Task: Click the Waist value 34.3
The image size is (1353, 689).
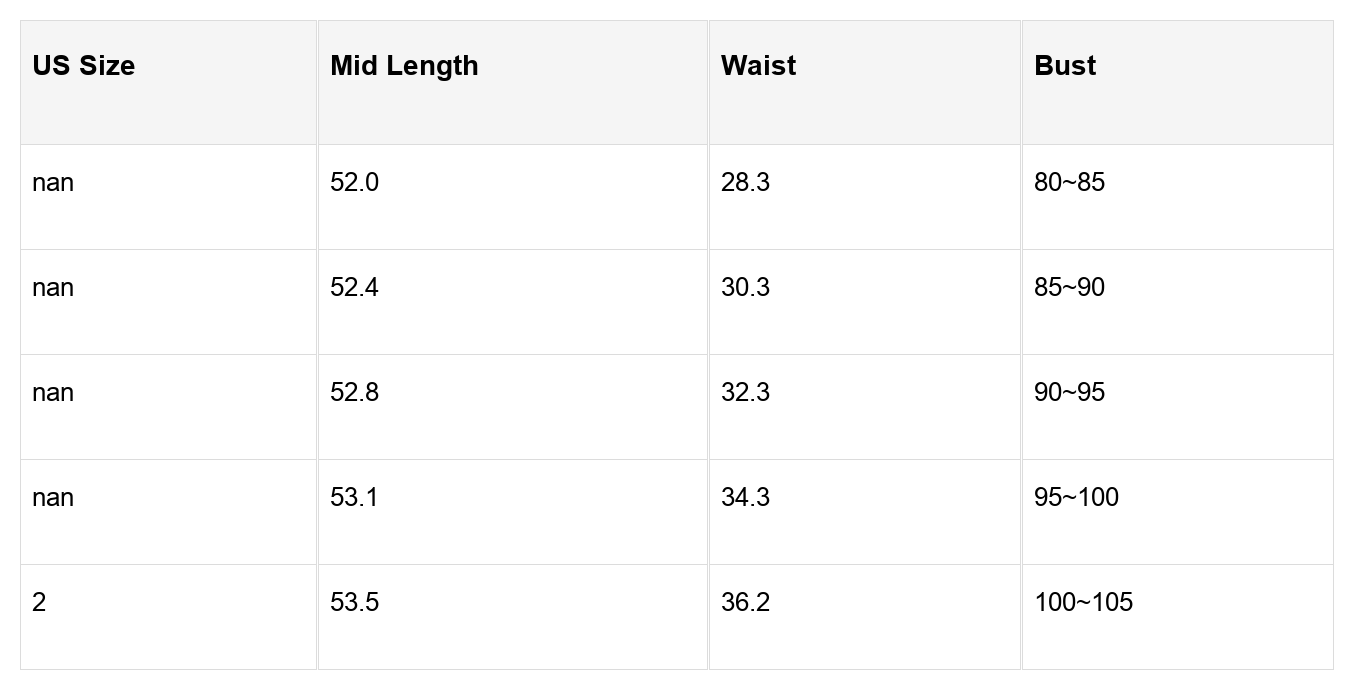Action: pos(745,498)
